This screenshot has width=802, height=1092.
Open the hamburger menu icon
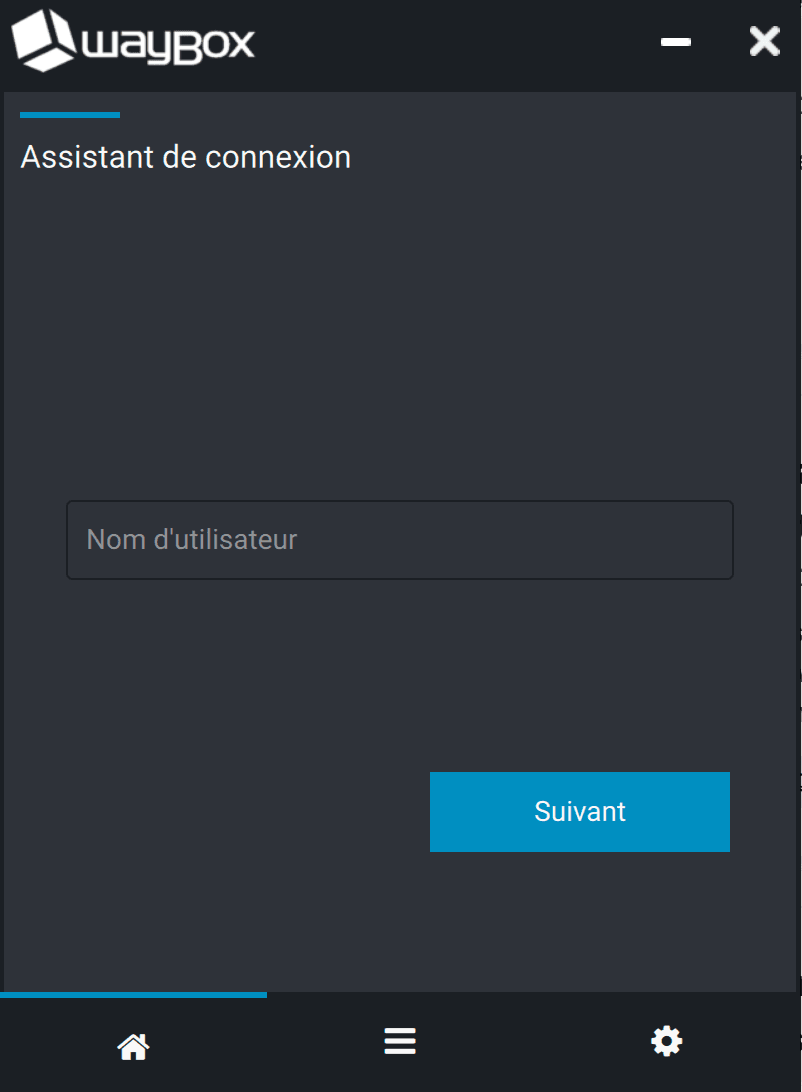coord(400,1042)
